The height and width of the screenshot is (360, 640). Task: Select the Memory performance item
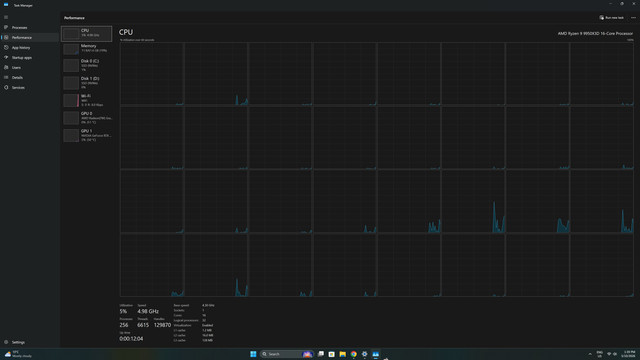87,49
